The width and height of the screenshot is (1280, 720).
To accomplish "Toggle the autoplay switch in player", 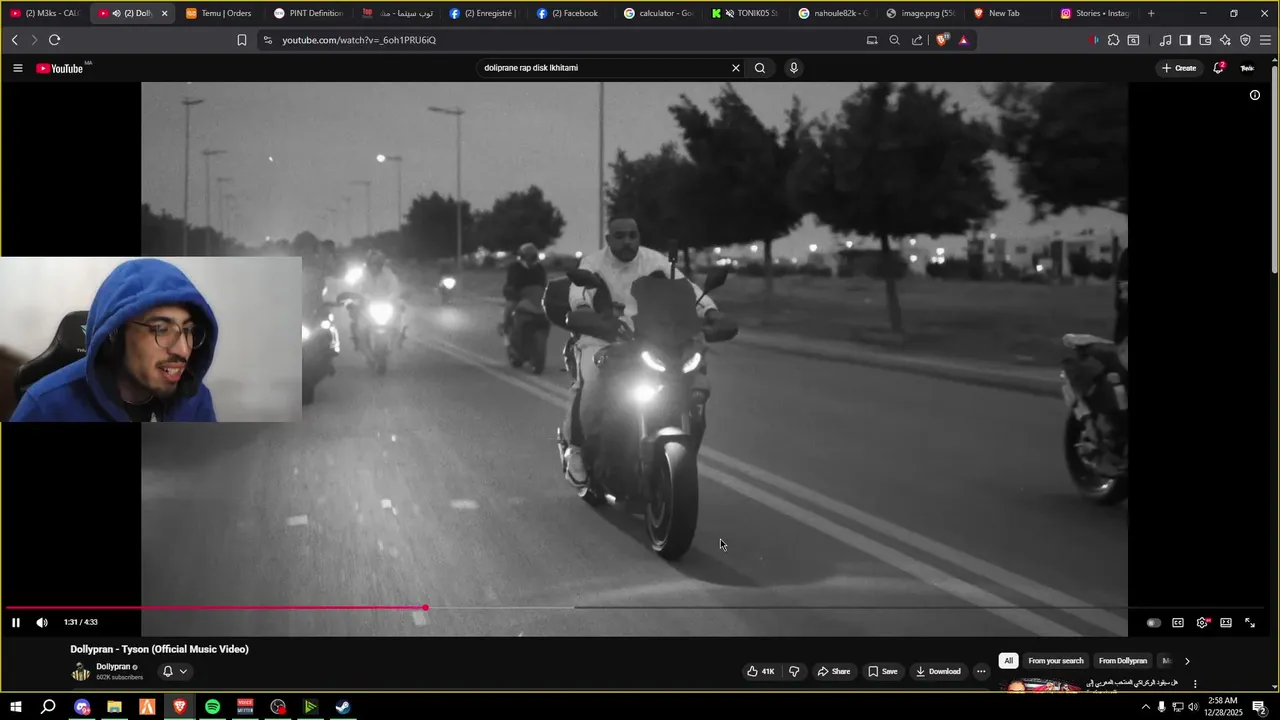I will (1153, 623).
